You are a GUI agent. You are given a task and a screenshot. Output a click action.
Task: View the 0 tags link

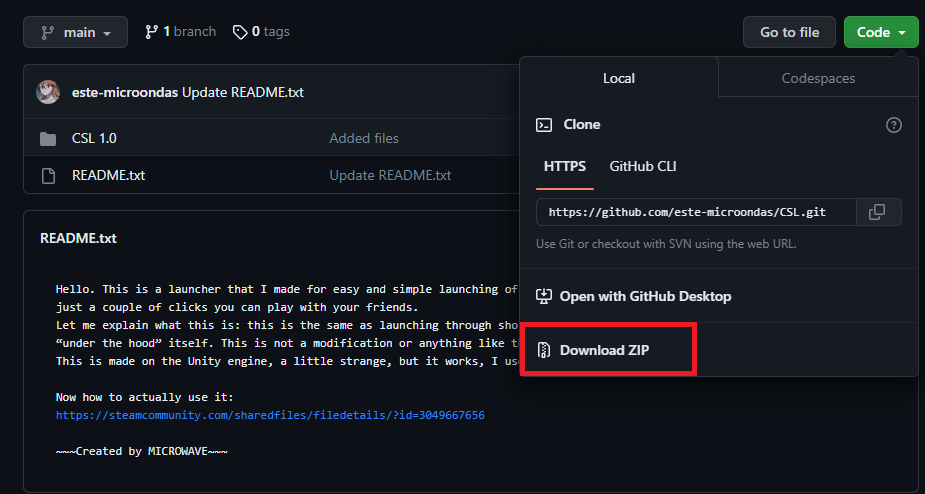pyautogui.click(x=261, y=31)
